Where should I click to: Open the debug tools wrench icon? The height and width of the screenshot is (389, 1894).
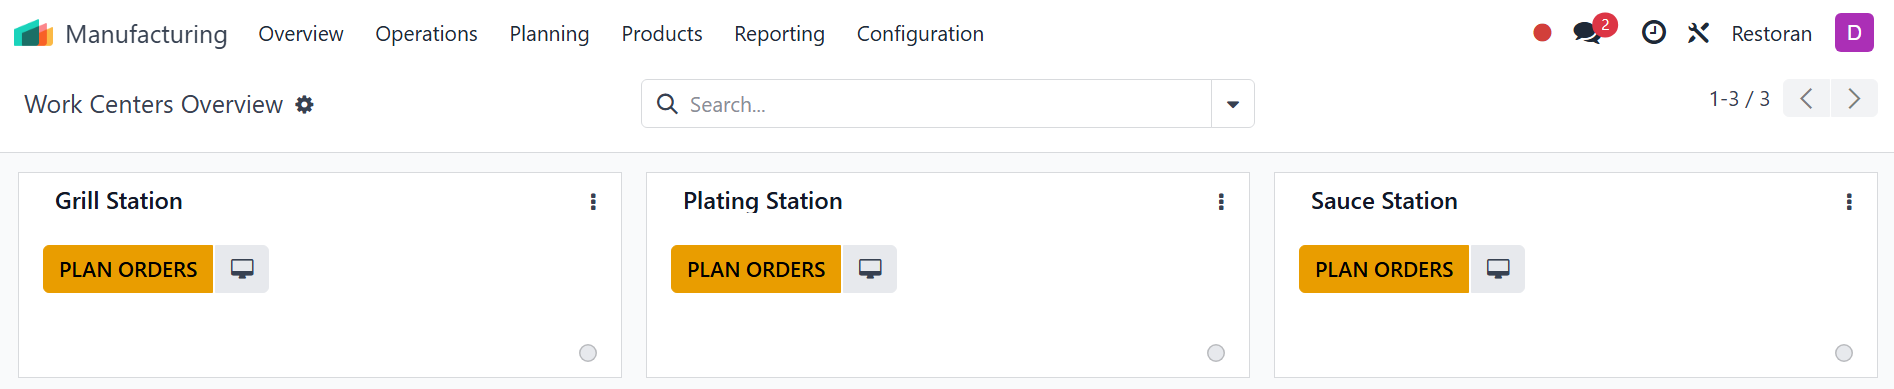click(1698, 33)
